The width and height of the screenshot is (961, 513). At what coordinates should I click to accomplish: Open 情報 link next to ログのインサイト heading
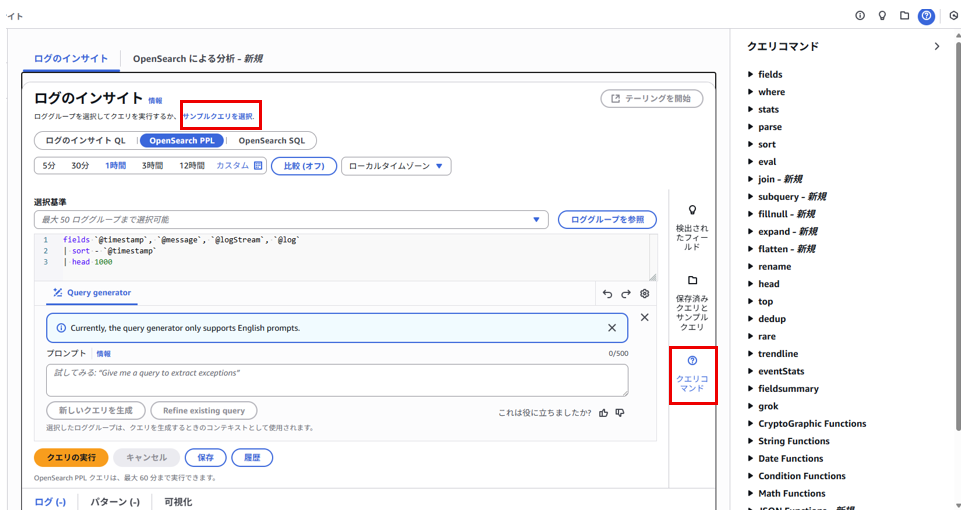coord(156,101)
